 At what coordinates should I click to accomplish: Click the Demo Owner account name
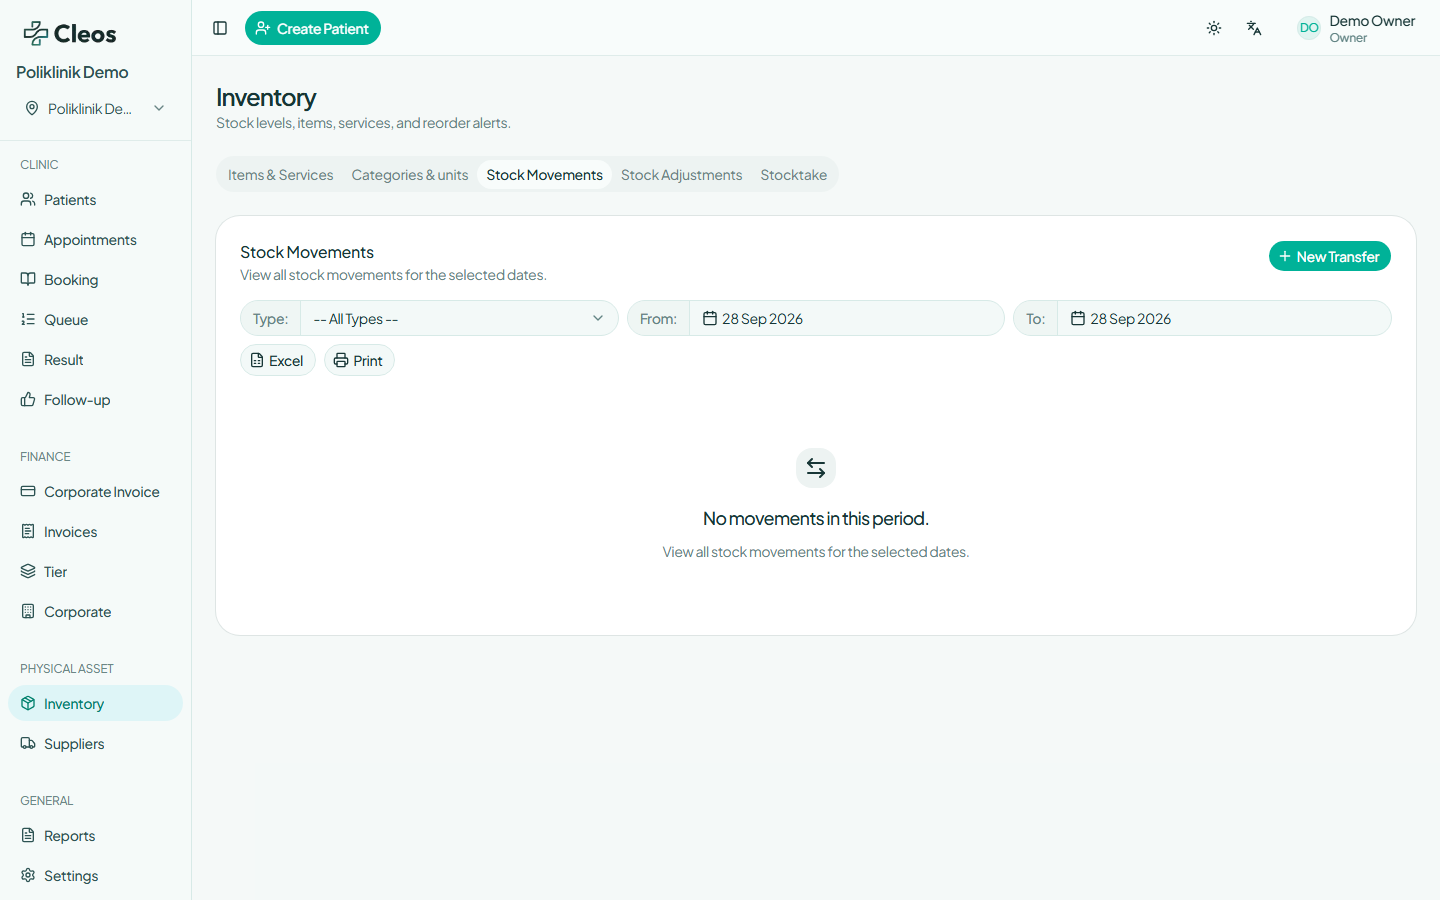(x=1372, y=21)
